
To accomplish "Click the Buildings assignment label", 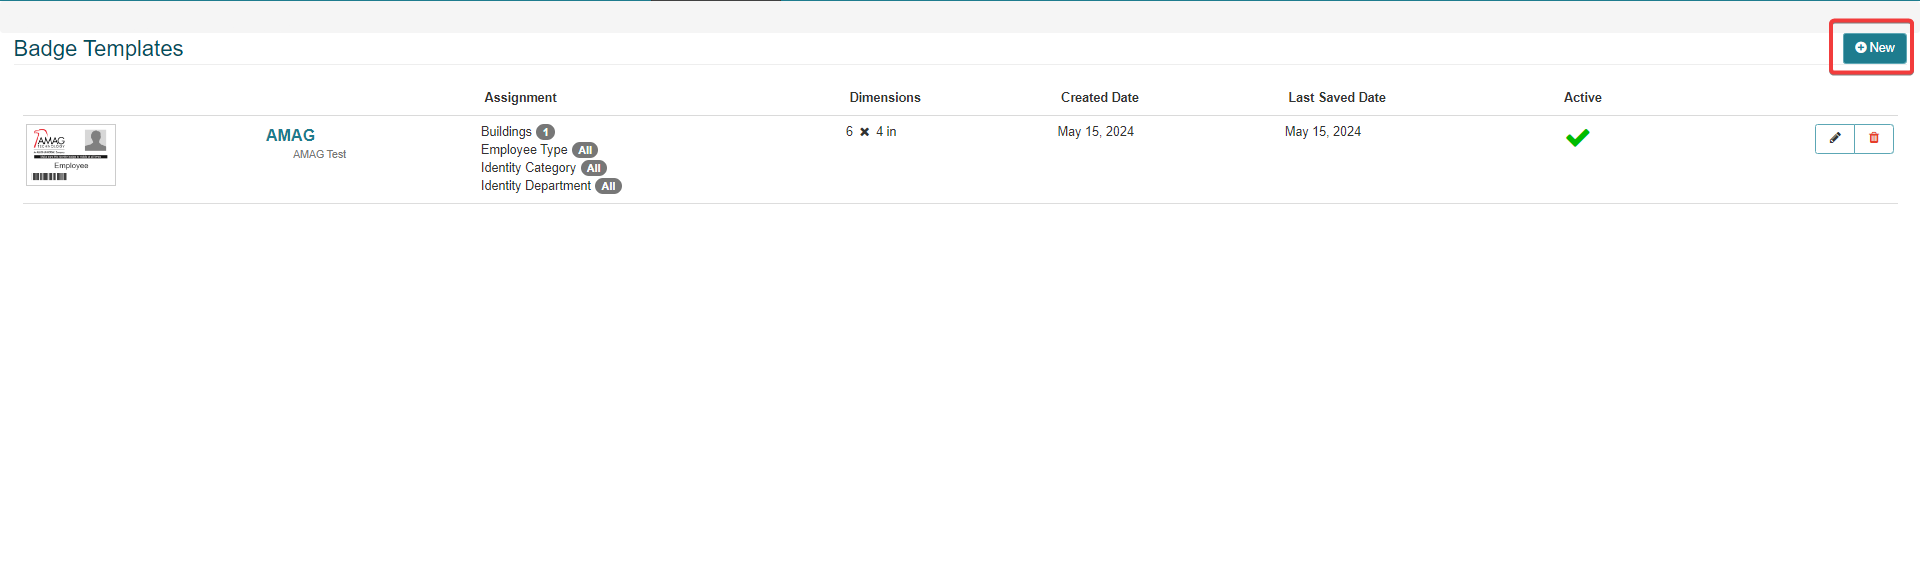I will (x=506, y=132).
